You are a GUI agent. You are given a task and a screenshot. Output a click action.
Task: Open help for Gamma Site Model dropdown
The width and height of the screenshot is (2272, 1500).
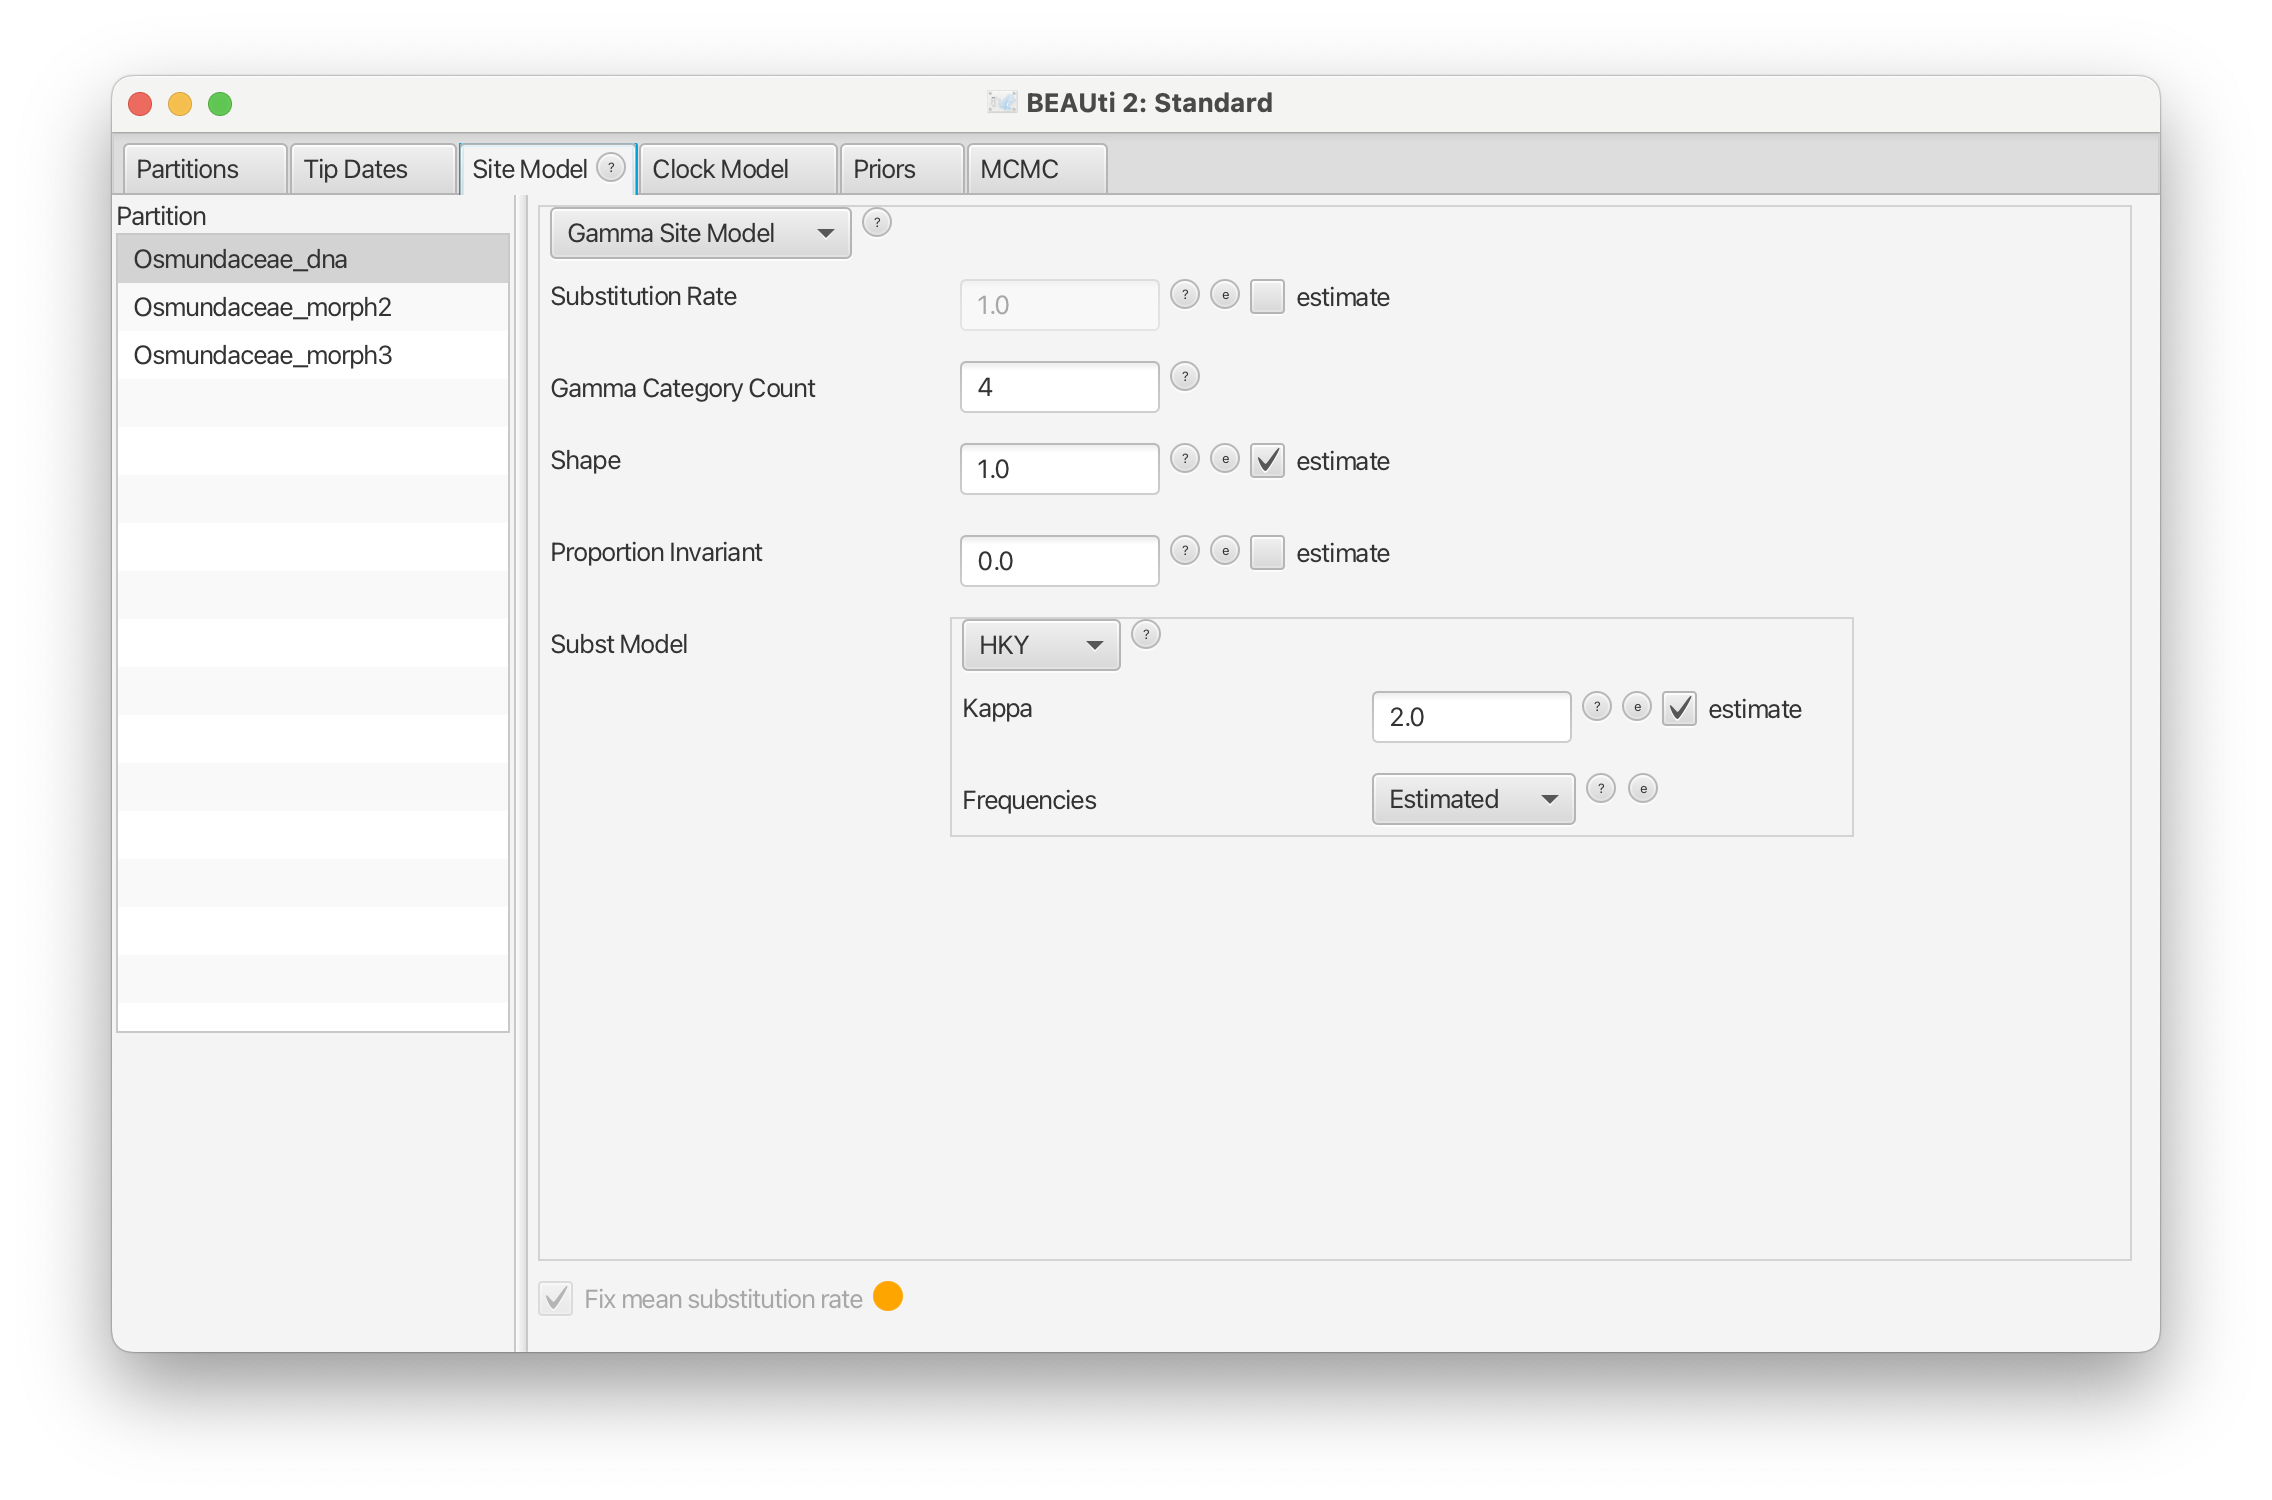877,222
